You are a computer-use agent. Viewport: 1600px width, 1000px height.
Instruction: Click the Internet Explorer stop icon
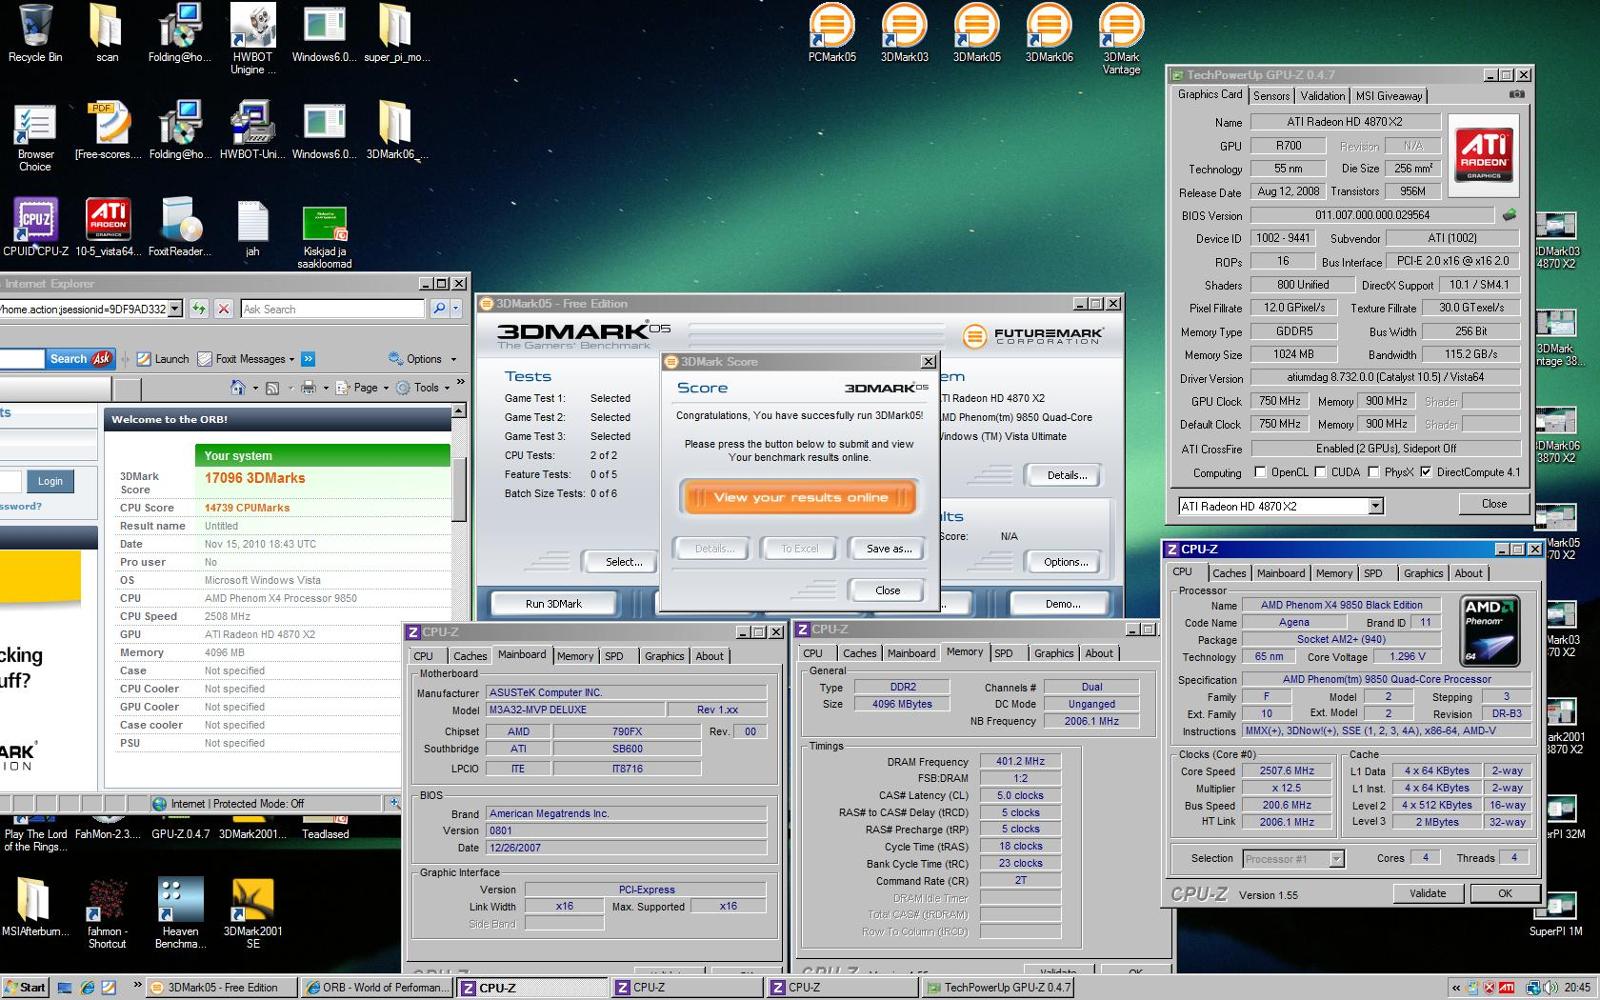tap(224, 309)
